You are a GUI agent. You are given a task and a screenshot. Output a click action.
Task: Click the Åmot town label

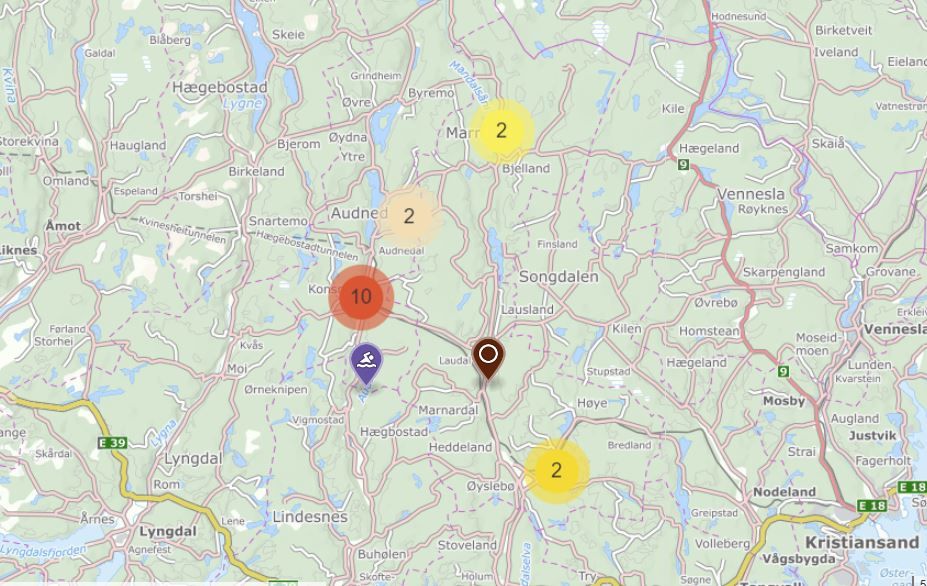63,225
